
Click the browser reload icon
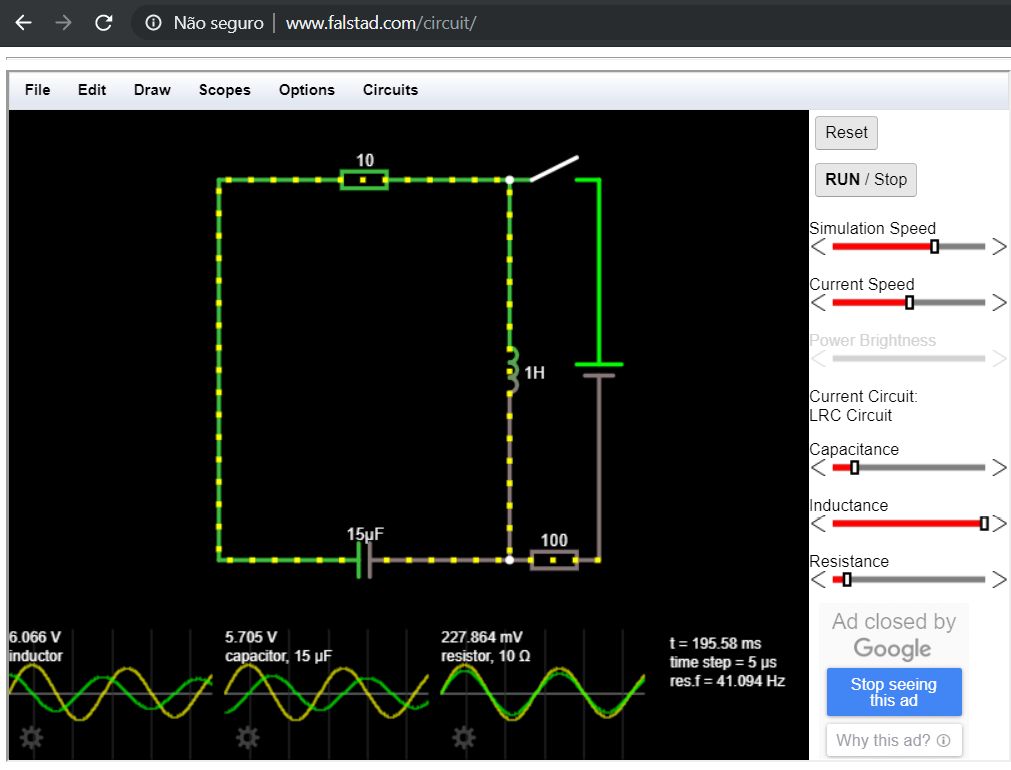103,23
